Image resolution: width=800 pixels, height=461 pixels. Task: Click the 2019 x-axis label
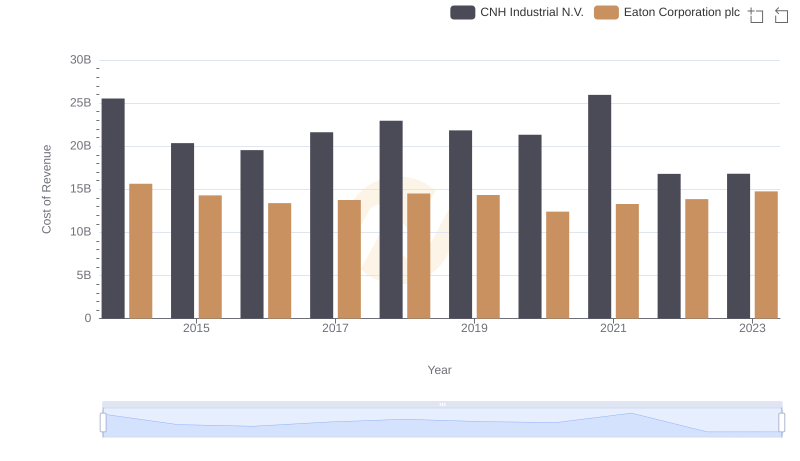point(474,328)
